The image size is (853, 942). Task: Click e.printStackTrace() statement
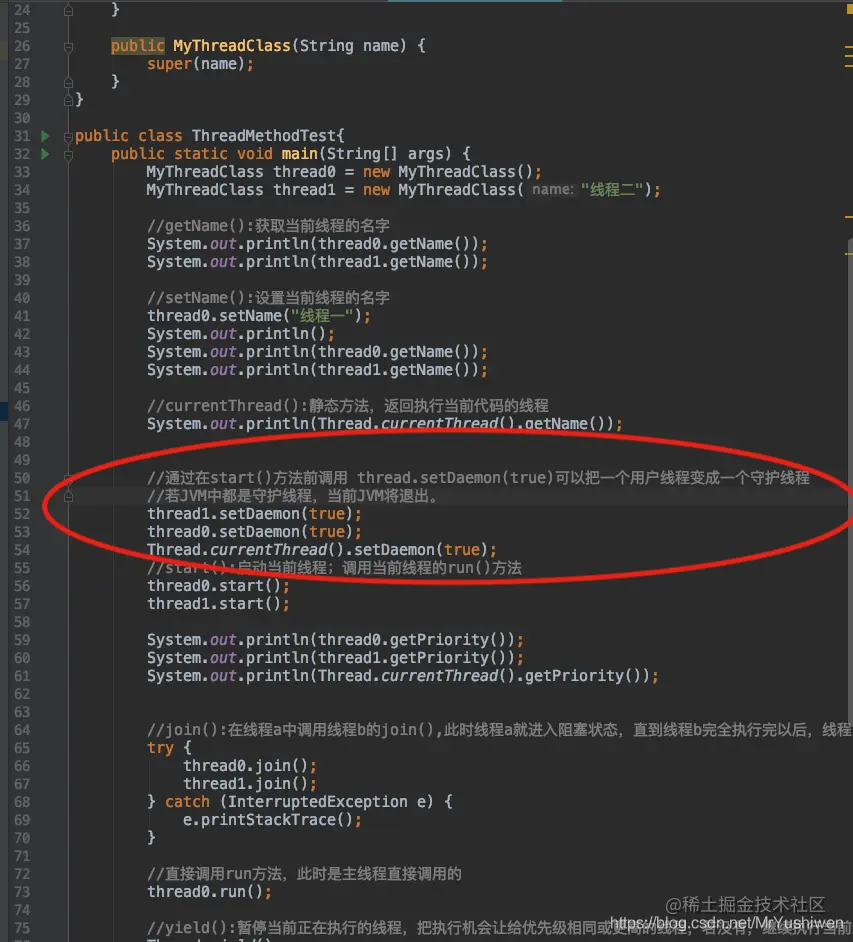272,820
